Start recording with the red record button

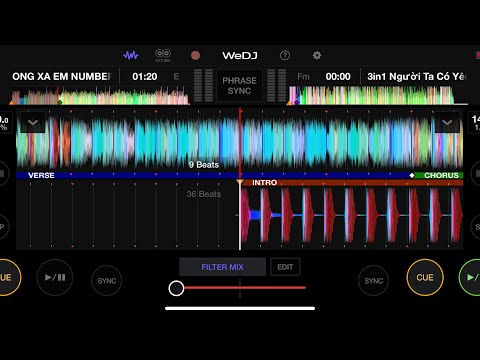tap(196, 55)
